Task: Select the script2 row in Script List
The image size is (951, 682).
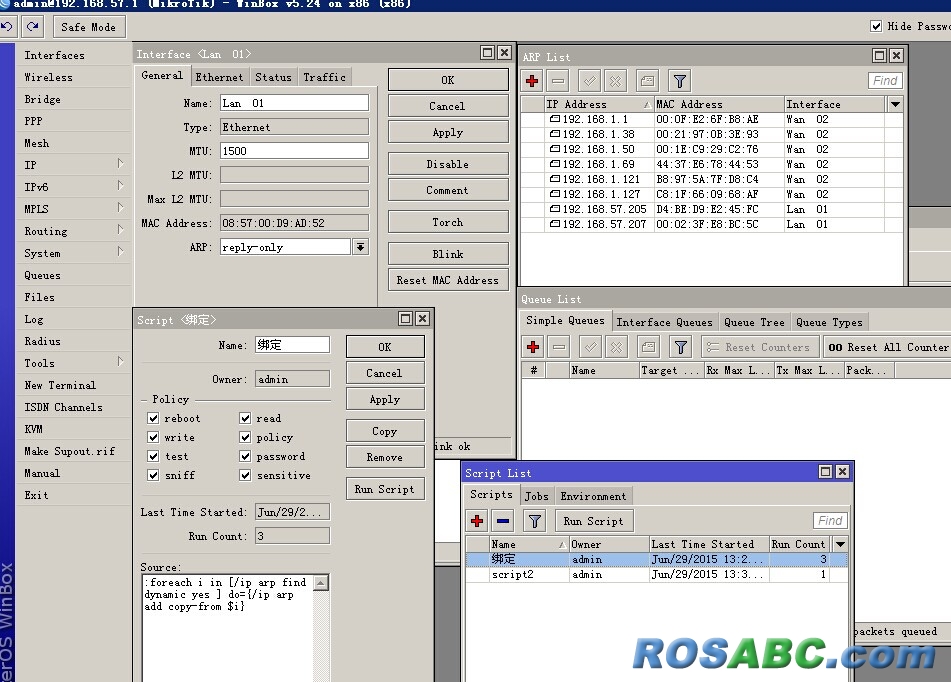Action: pyautogui.click(x=657, y=574)
